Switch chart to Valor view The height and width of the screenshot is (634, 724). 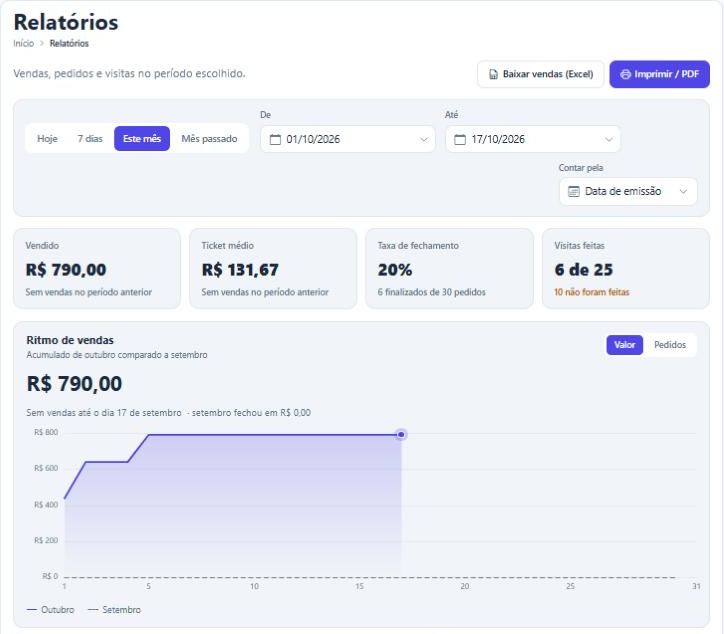624,345
